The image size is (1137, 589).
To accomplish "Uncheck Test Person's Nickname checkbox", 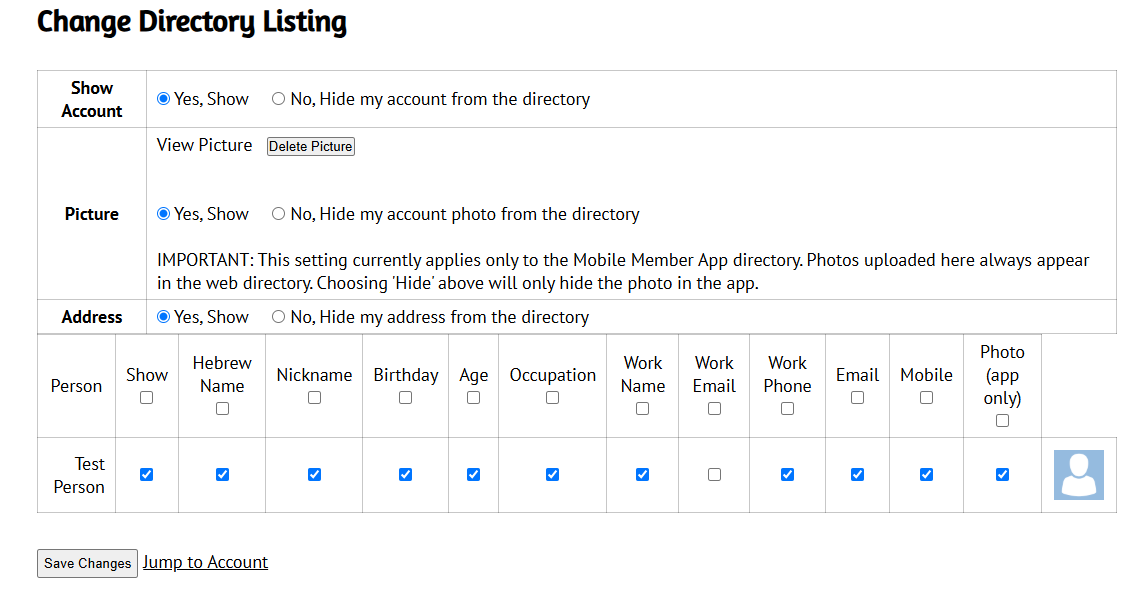I will [314, 475].
